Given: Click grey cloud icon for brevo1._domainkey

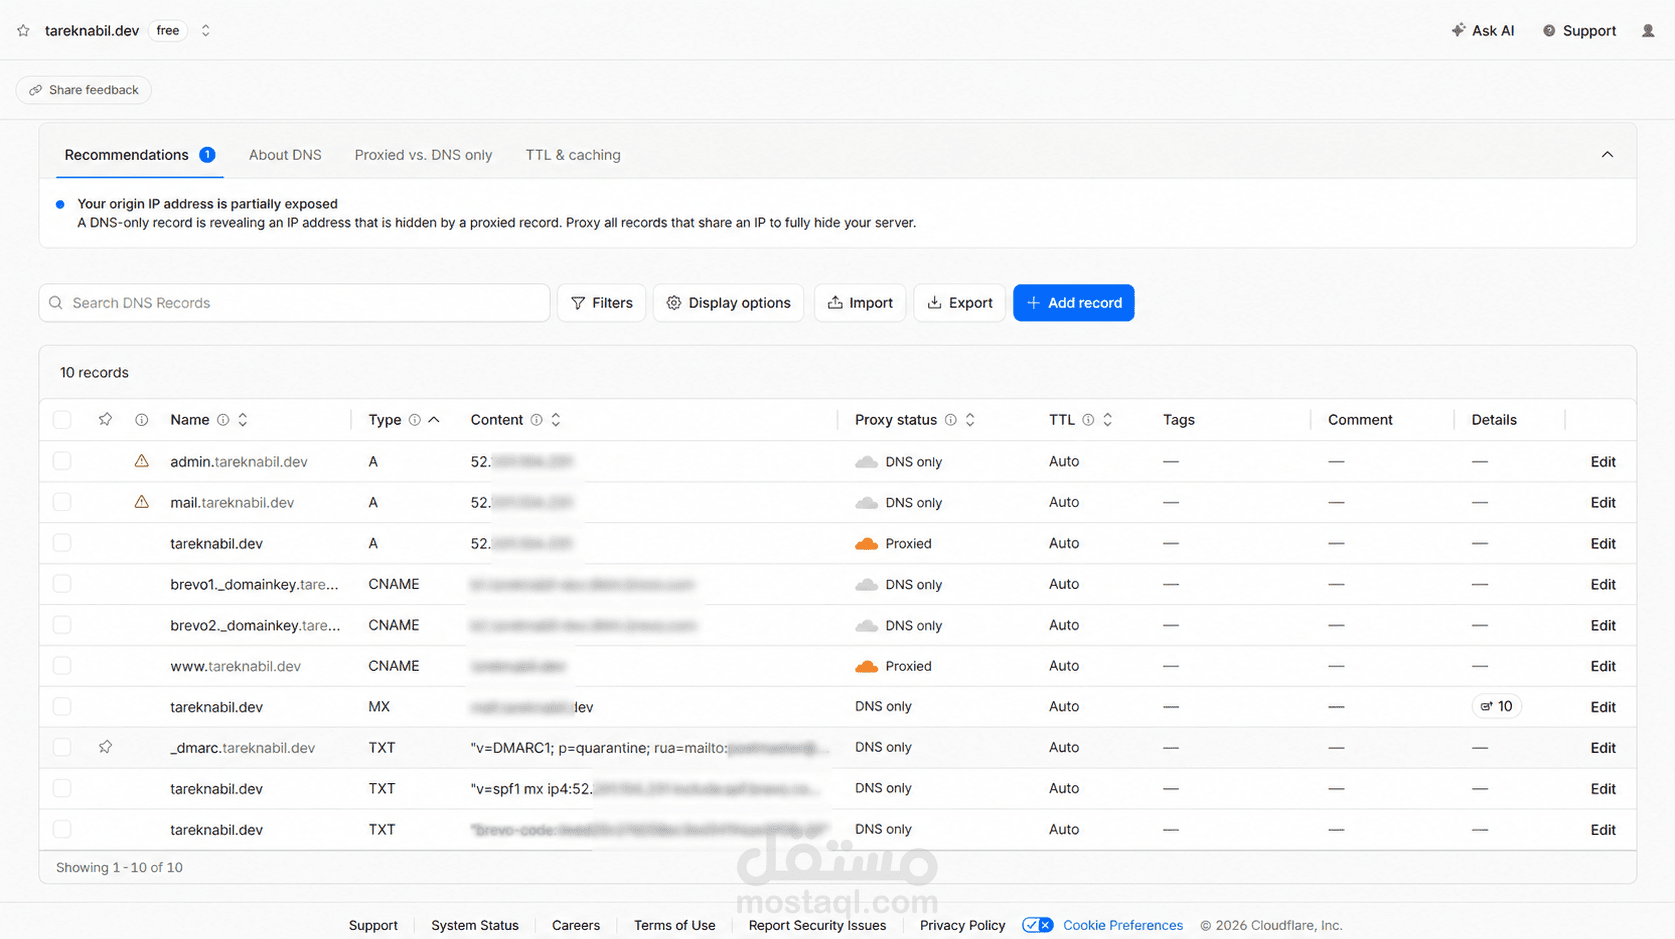Looking at the screenshot, I should coord(866,585).
